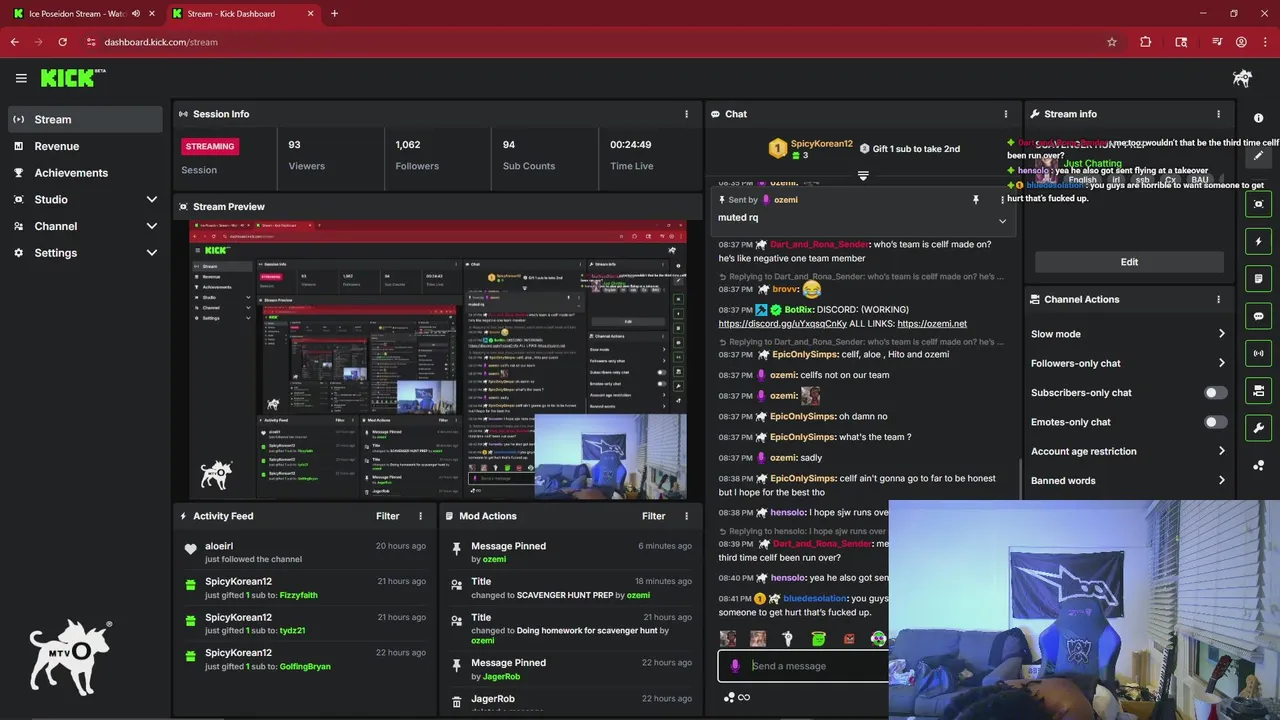Select the Stream - Kick Dashboard tab

pos(243,14)
